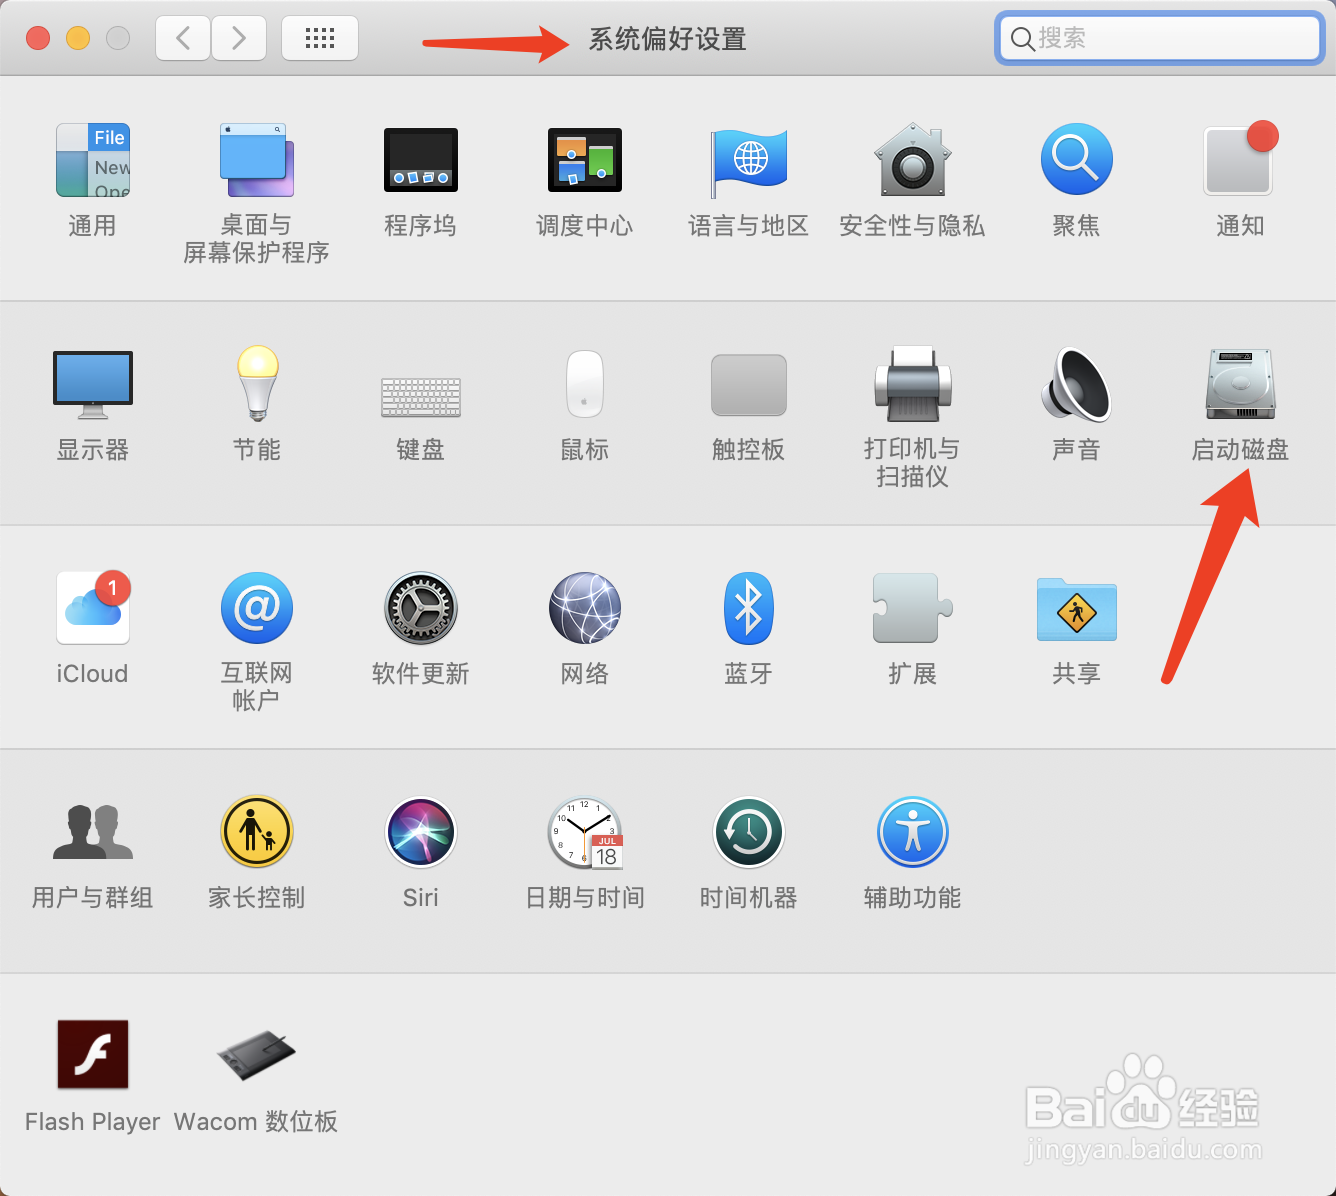Open iCloud preferences
The height and width of the screenshot is (1196, 1336).
(92, 607)
